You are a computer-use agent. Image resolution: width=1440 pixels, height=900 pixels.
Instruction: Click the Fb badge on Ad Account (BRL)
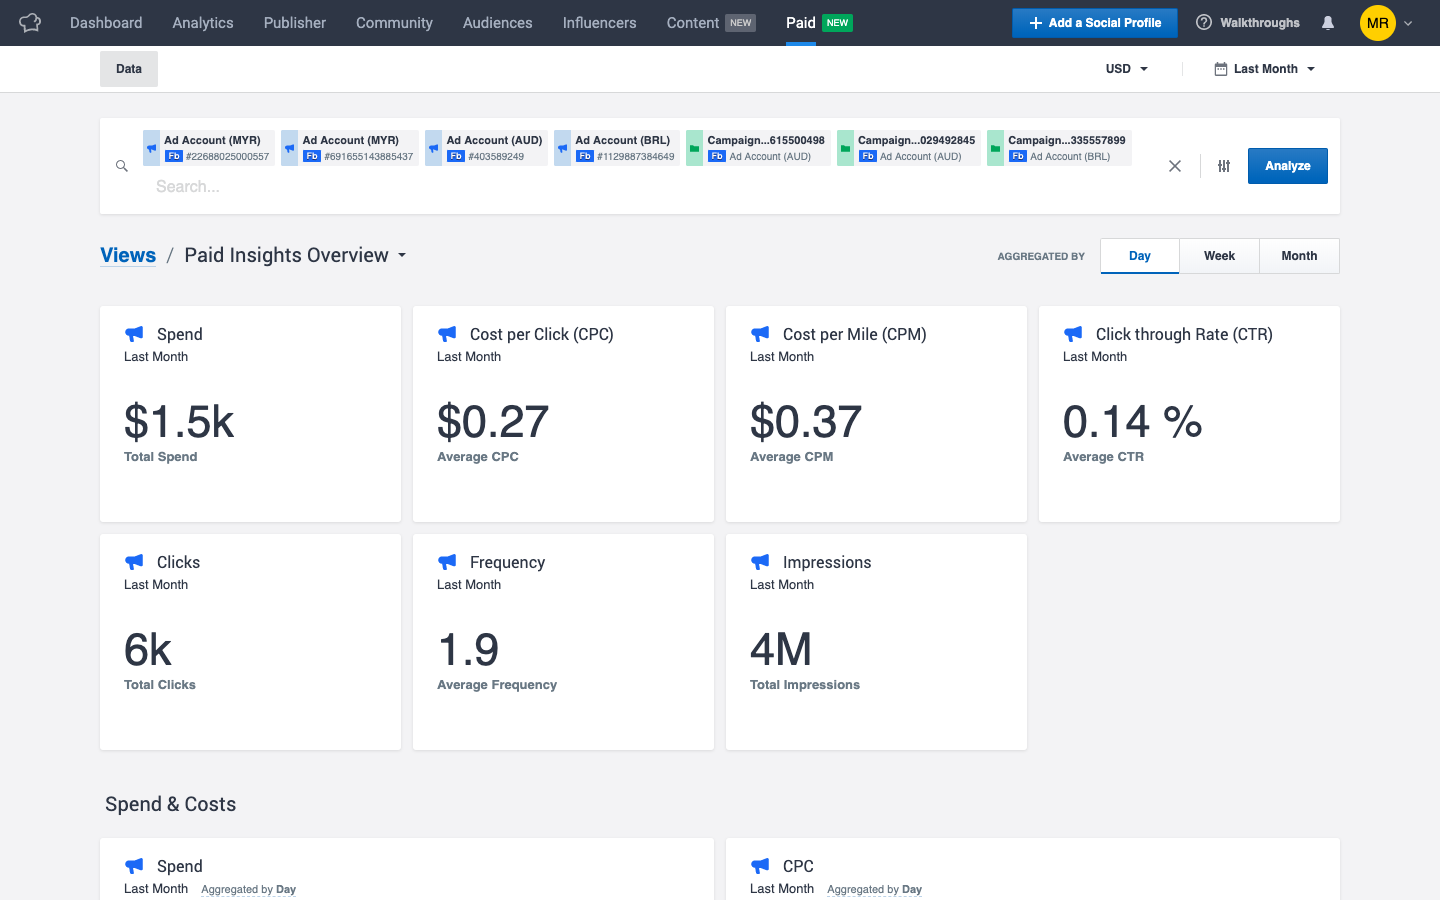pos(584,156)
